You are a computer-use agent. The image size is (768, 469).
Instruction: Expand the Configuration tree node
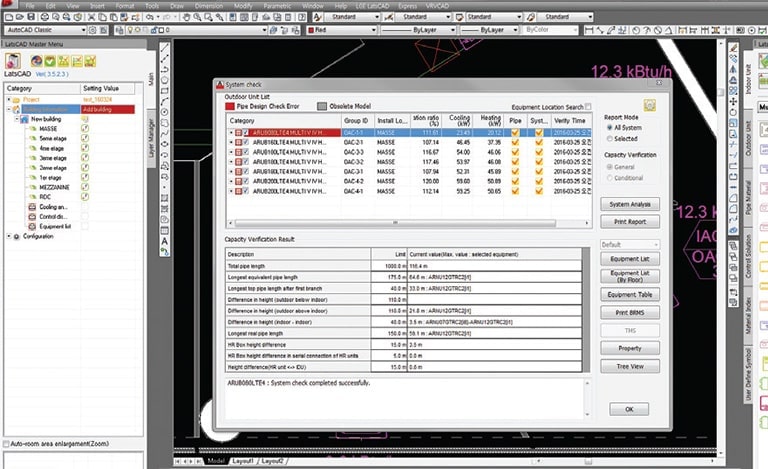point(10,237)
